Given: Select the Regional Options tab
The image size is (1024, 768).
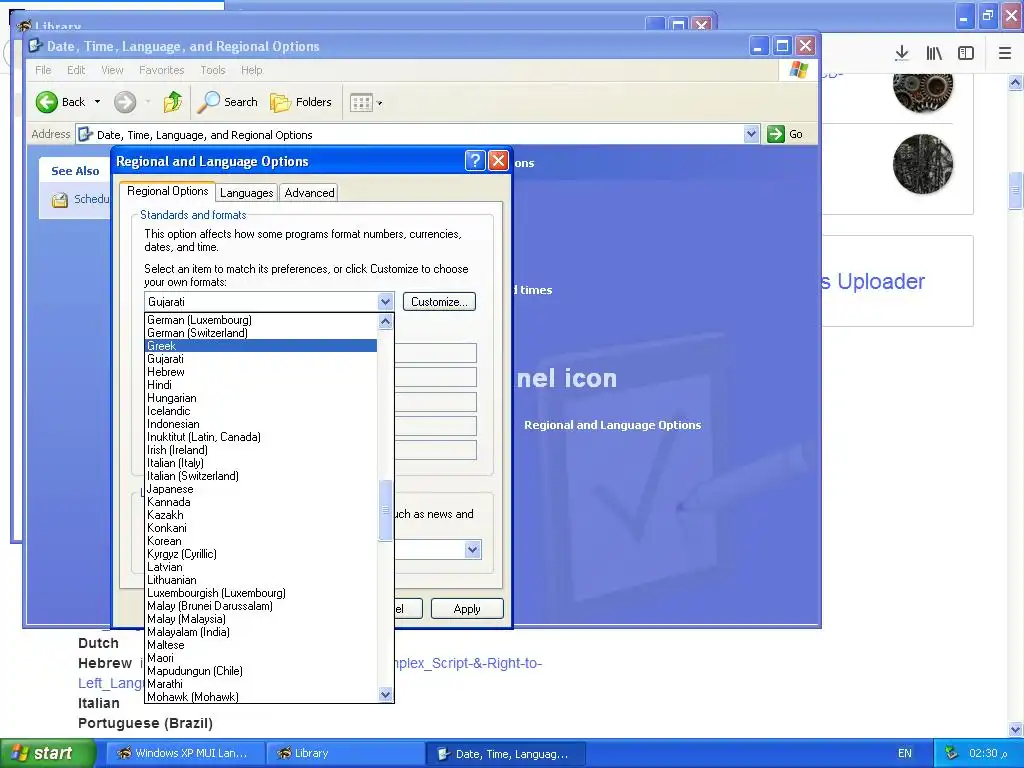Looking at the screenshot, I should click(167, 191).
